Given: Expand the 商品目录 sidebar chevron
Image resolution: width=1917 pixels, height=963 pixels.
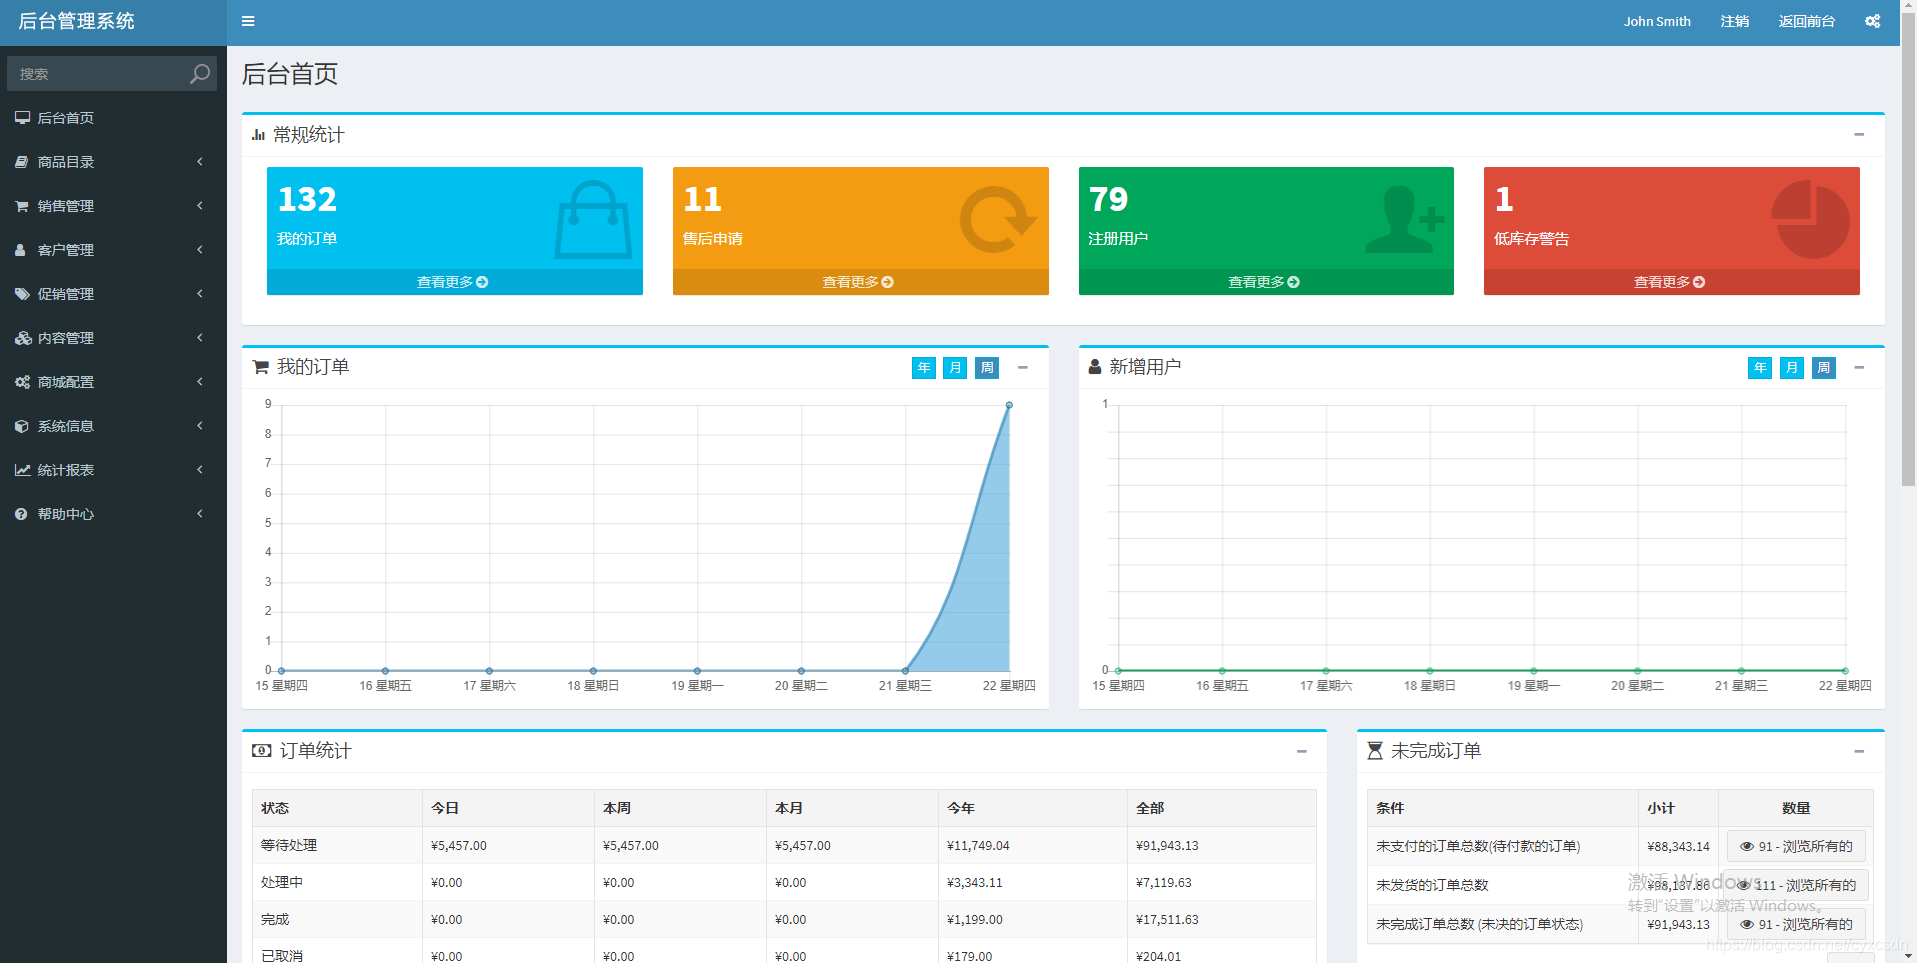Looking at the screenshot, I should point(200,161).
